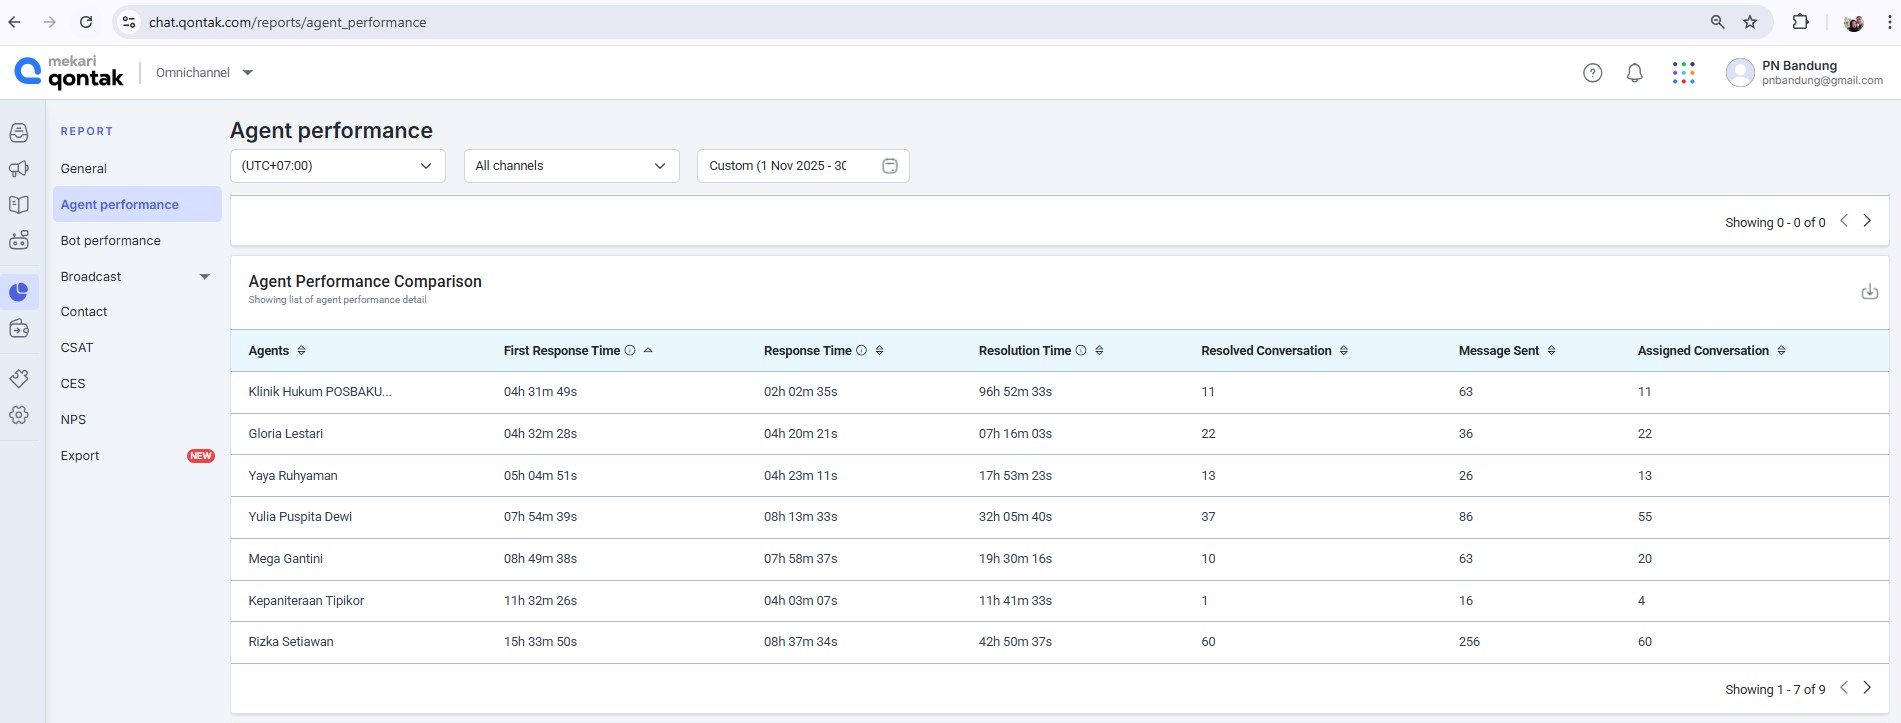Go to next page of agent table
The image size is (1901, 723).
click(x=1866, y=688)
